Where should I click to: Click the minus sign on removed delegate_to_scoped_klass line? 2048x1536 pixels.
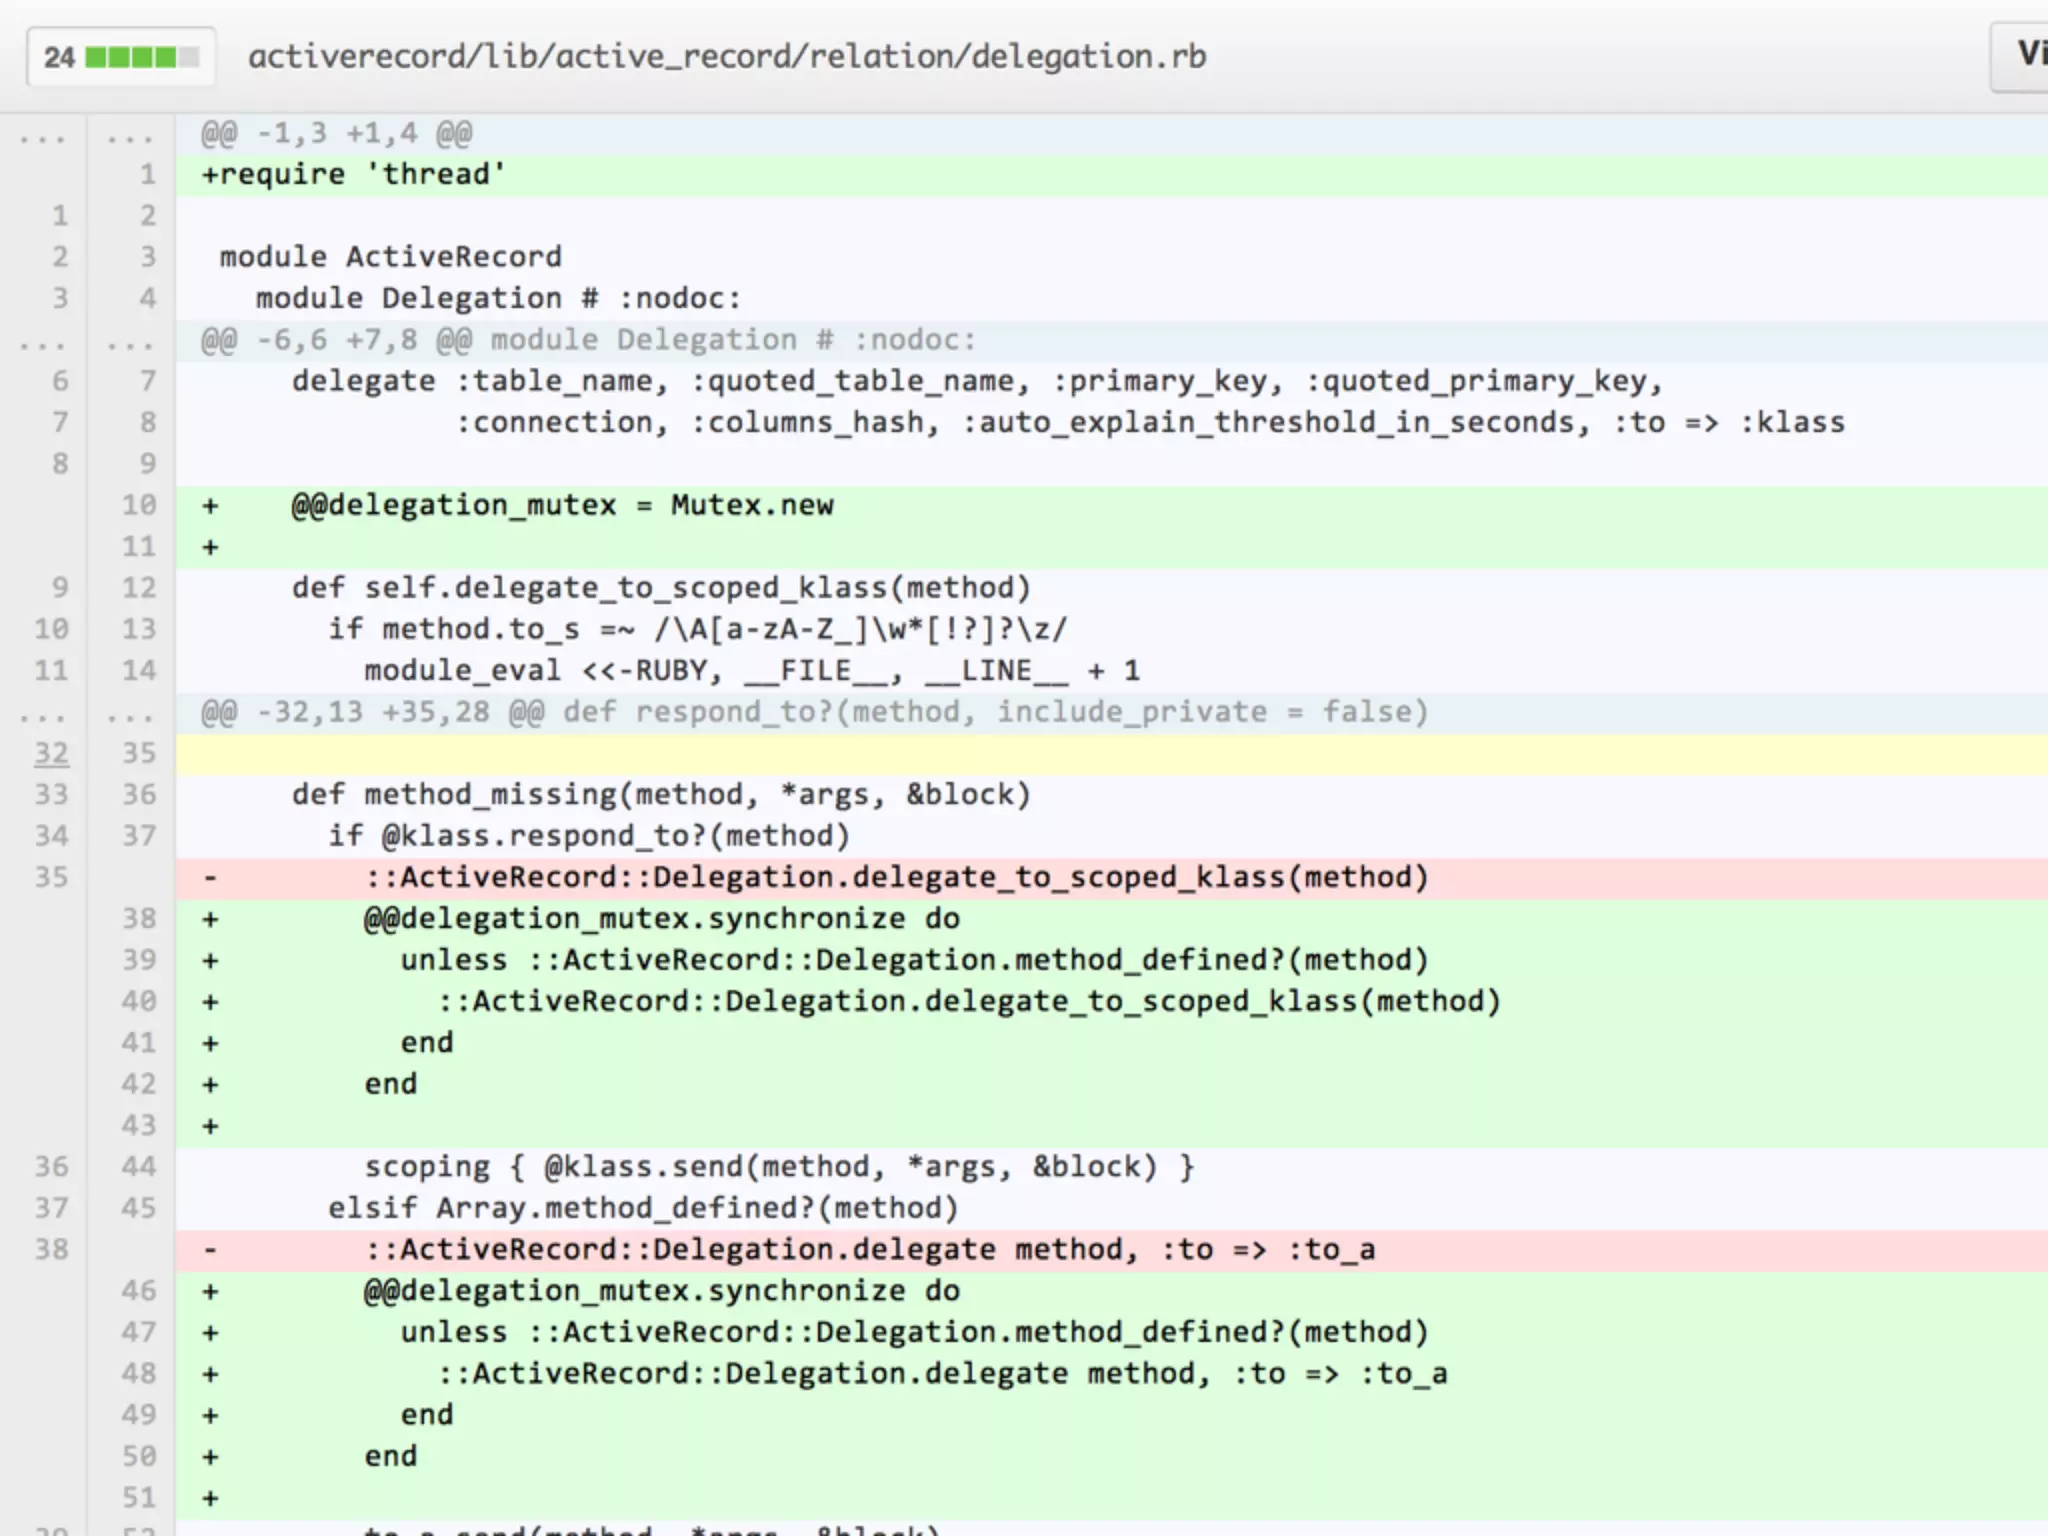[x=210, y=878]
